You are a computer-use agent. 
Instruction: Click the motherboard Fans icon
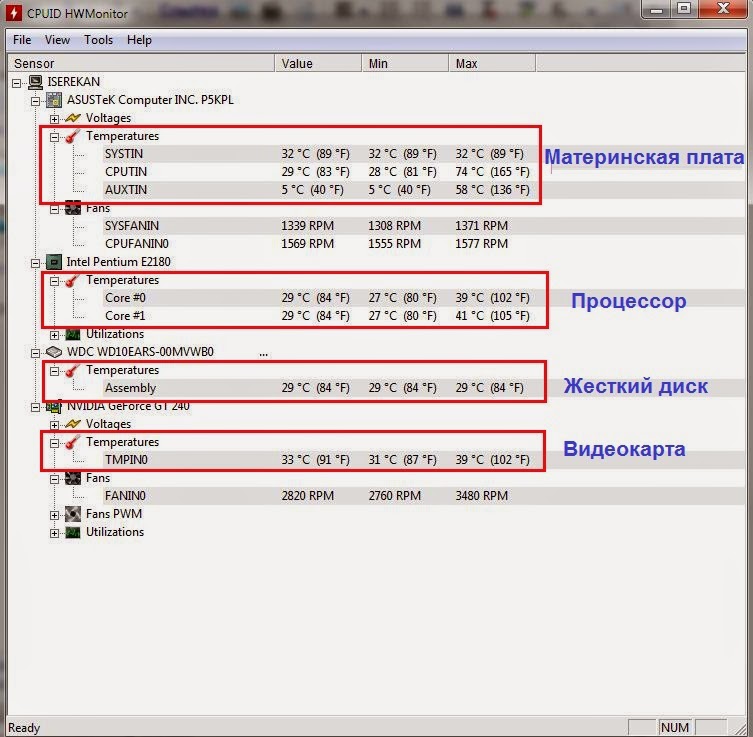click(73, 208)
